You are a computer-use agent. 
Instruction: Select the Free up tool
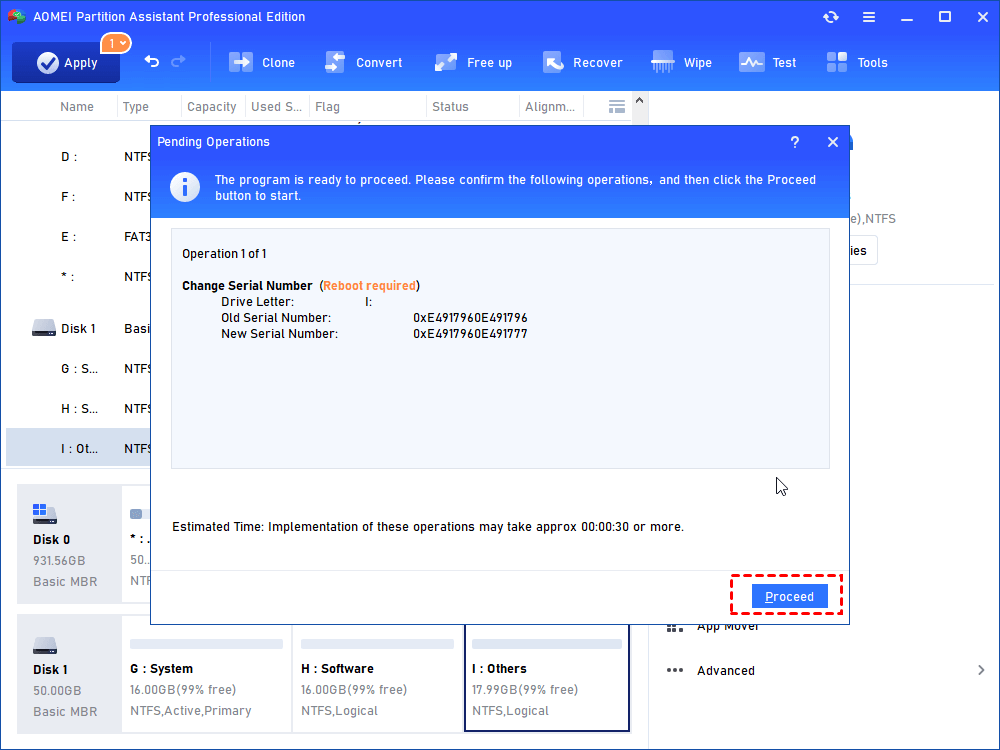(x=473, y=62)
